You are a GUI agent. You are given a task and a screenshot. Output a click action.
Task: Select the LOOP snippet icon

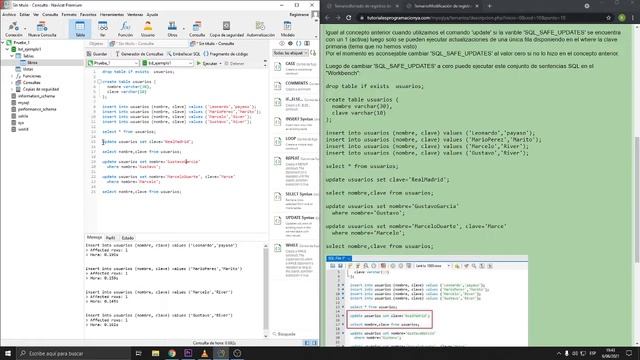point(278,142)
